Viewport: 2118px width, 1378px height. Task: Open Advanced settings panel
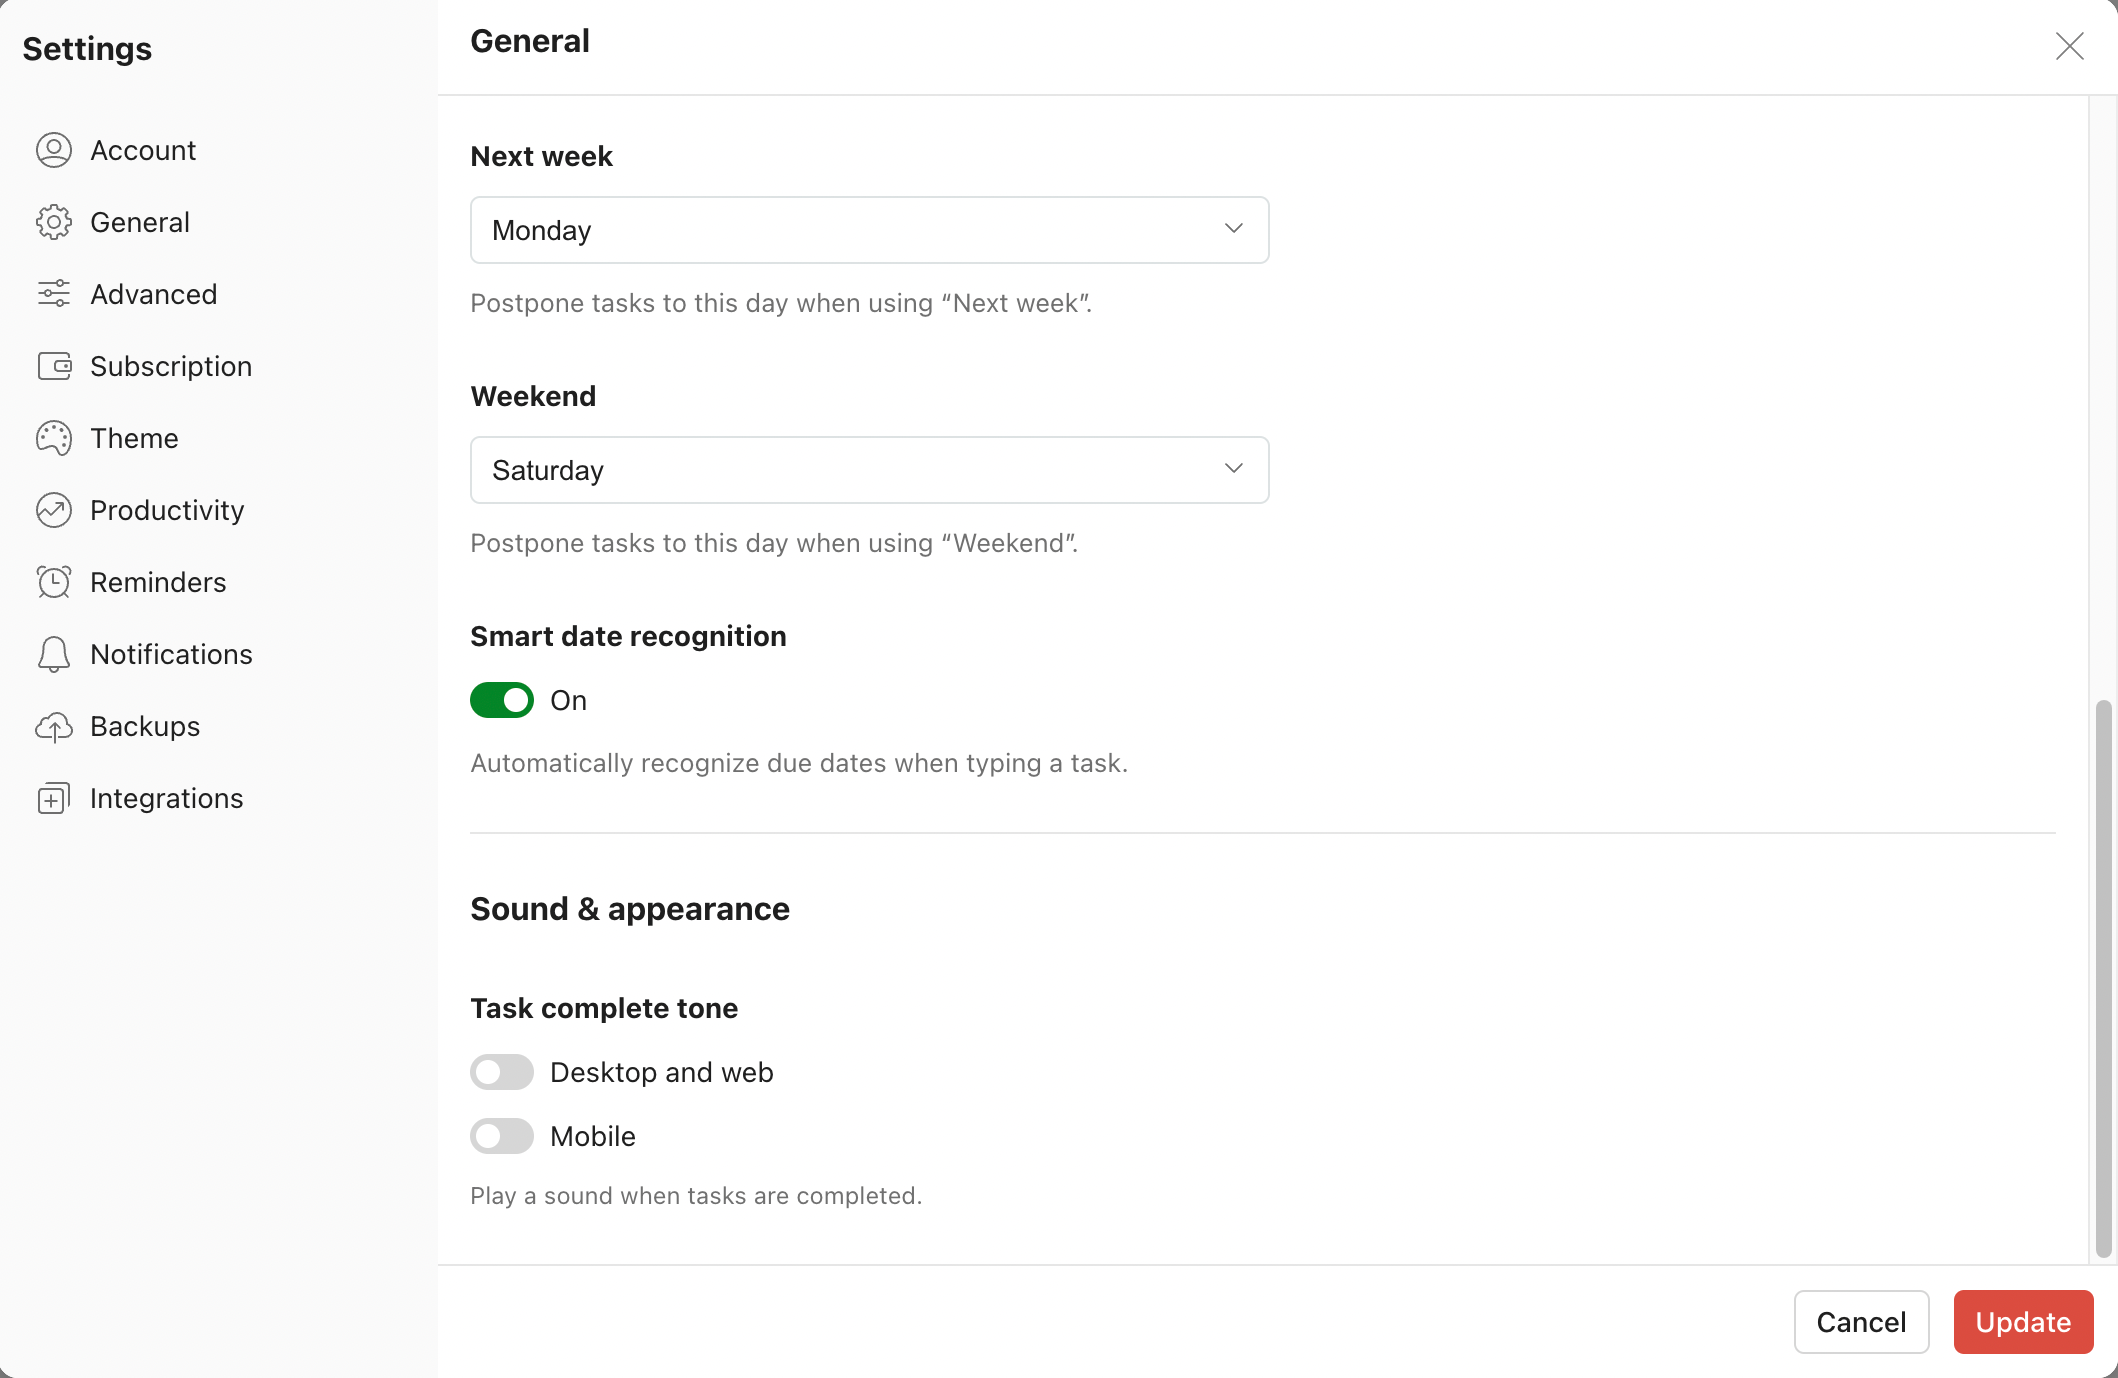tap(153, 293)
